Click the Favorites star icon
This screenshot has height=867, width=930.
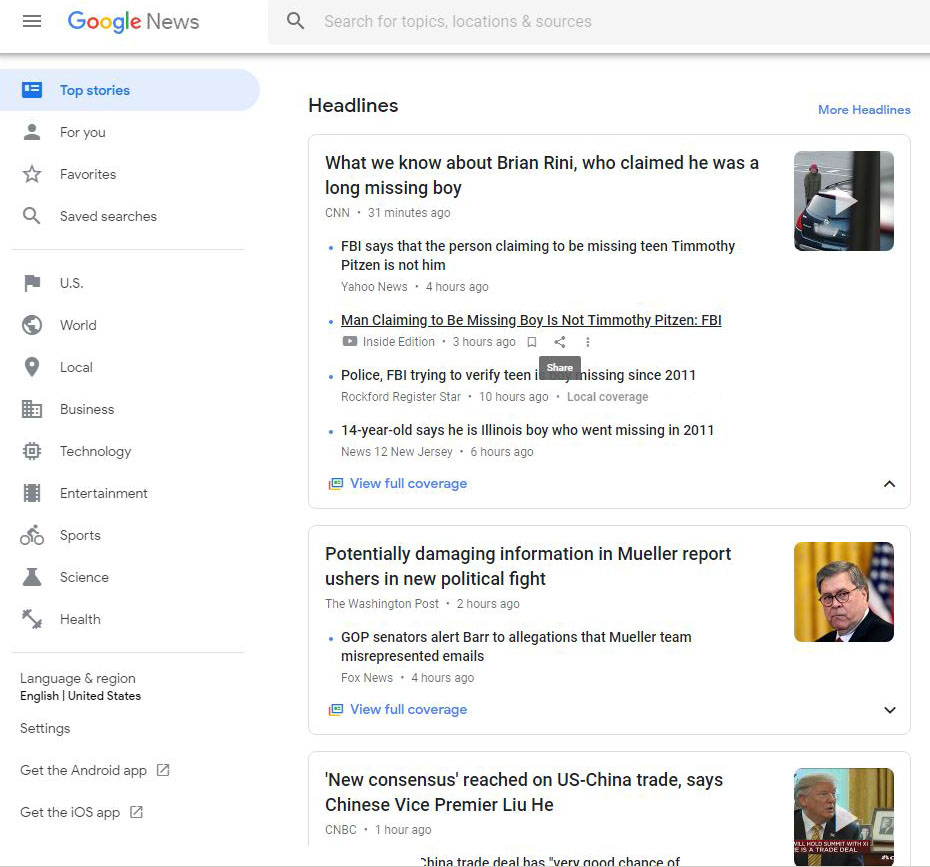point(32,174)
